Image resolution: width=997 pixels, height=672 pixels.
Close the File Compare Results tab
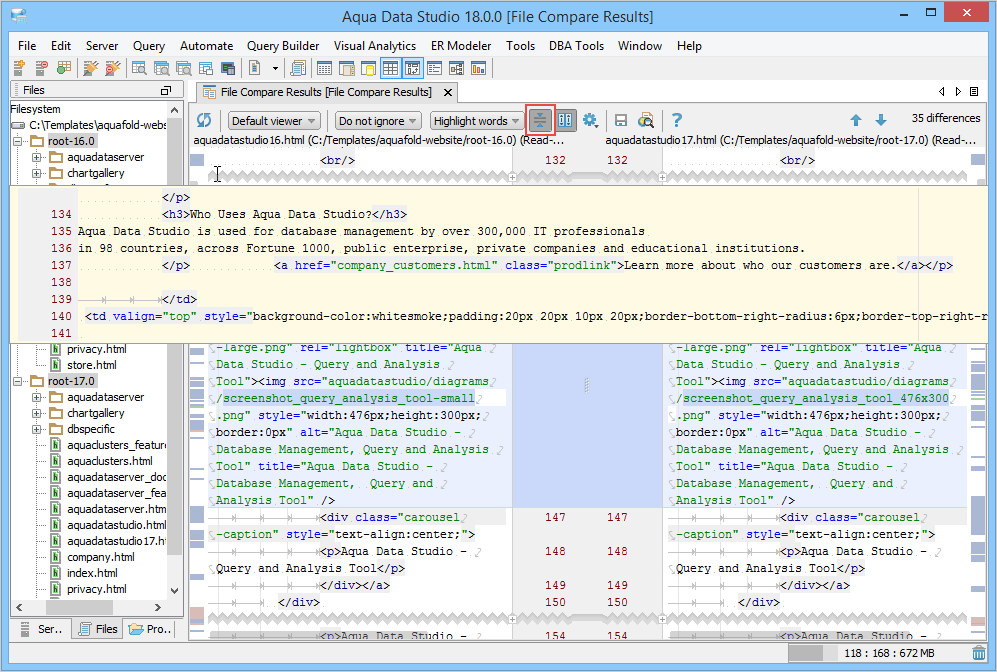447,92
